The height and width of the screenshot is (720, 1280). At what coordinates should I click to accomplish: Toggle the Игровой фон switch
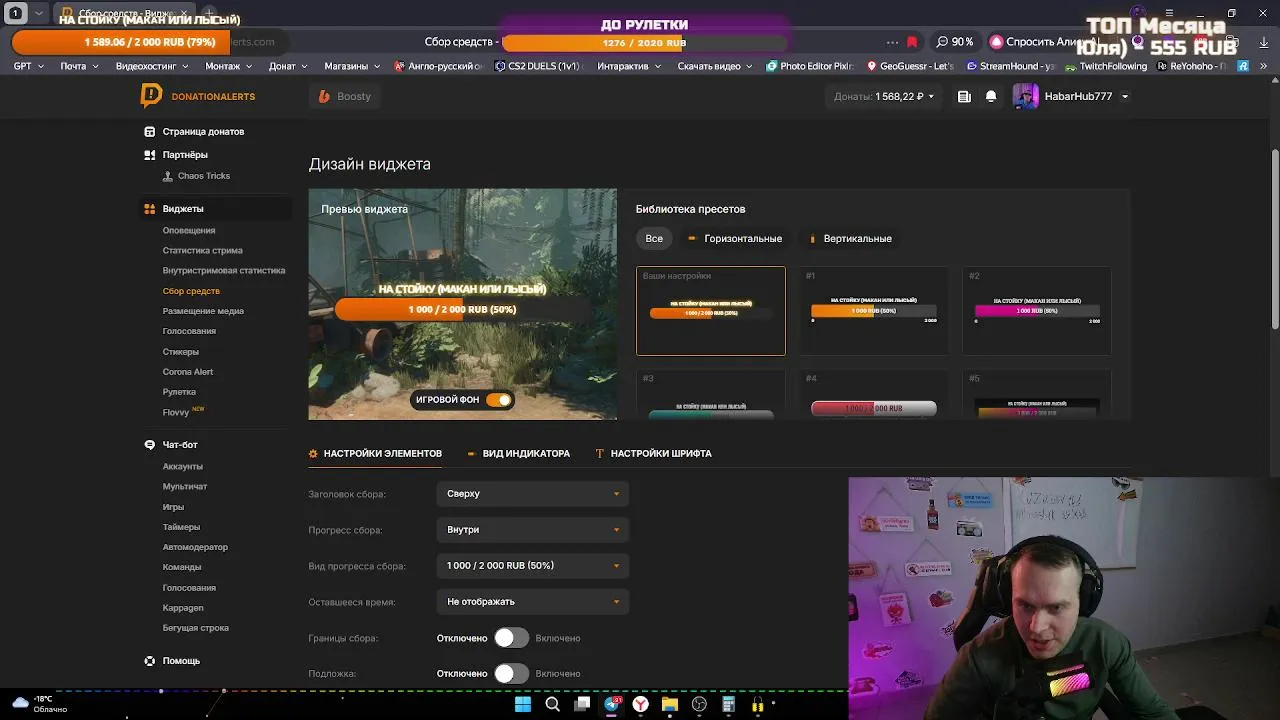tap(498, 400)
